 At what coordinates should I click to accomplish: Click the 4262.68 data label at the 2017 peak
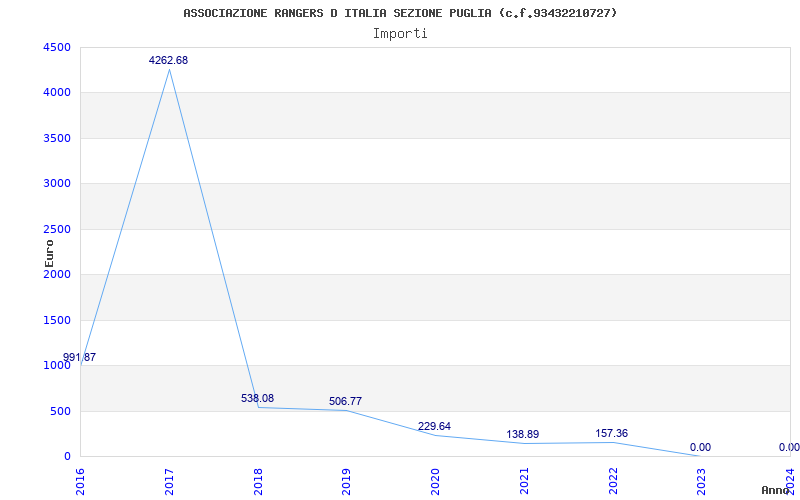[x=168, y=60]
